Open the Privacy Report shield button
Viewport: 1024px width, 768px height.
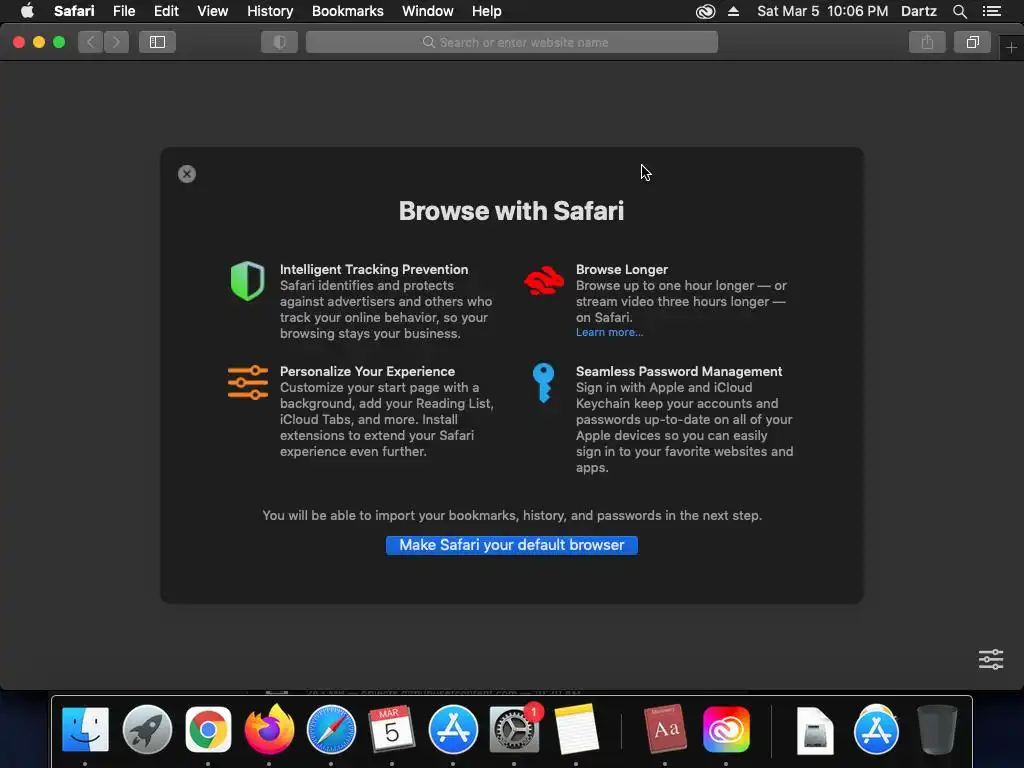(280, 42)
